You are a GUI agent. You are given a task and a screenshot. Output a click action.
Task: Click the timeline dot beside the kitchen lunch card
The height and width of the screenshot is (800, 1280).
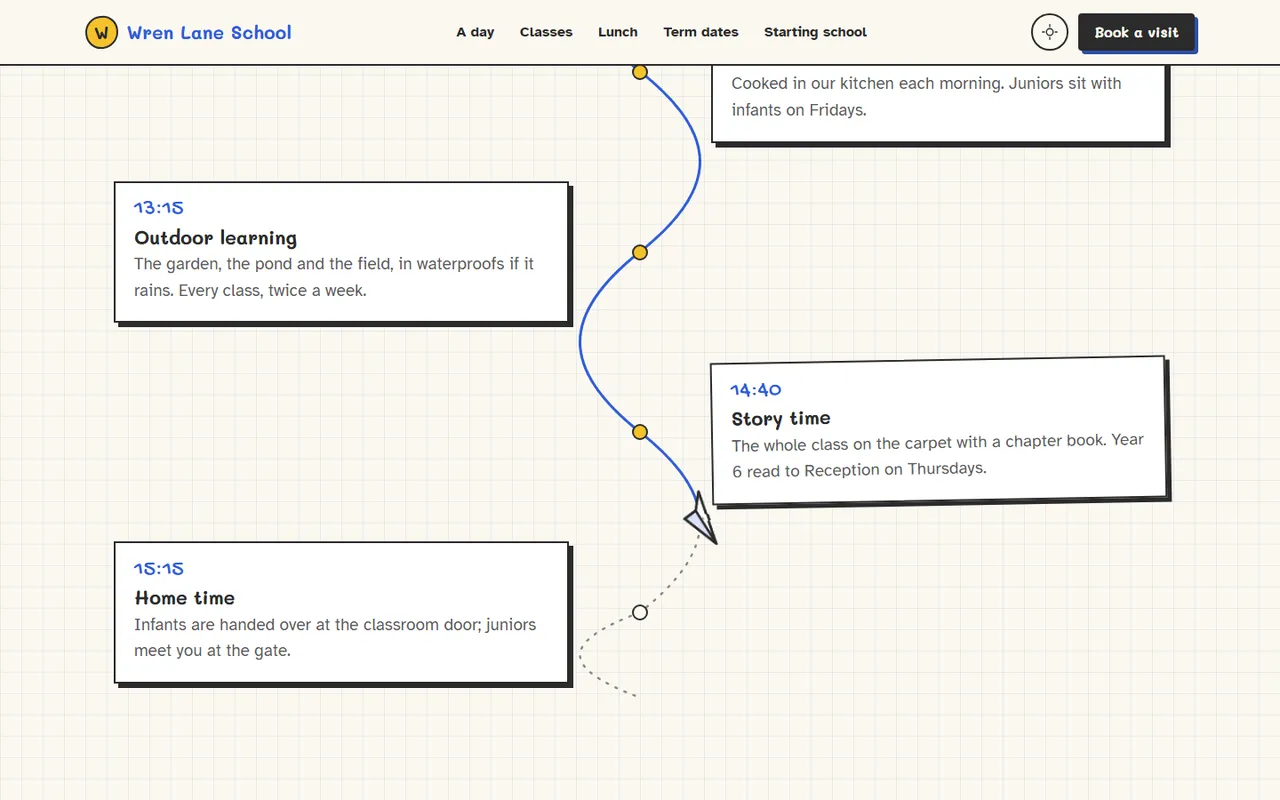(x=640, y=72)
